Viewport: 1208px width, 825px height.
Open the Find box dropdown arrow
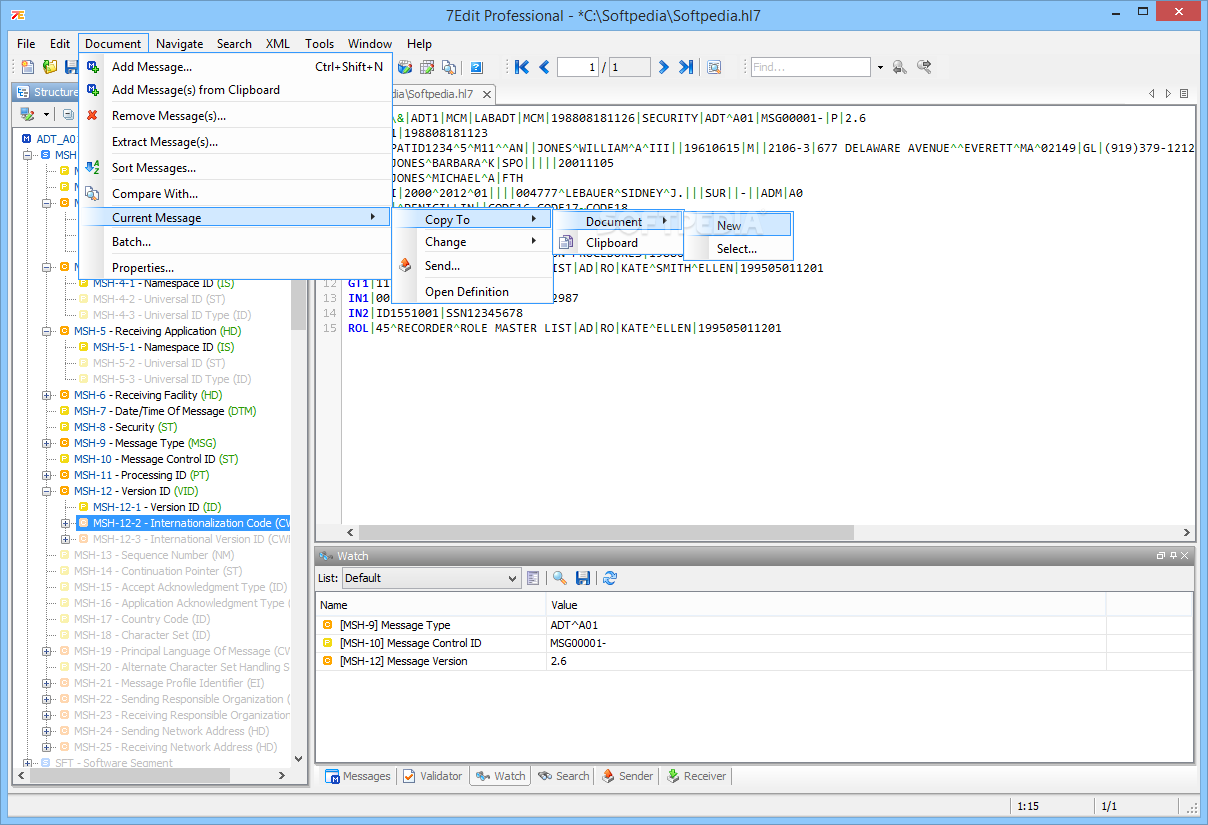pyautogui.click(x=880, y=67)
